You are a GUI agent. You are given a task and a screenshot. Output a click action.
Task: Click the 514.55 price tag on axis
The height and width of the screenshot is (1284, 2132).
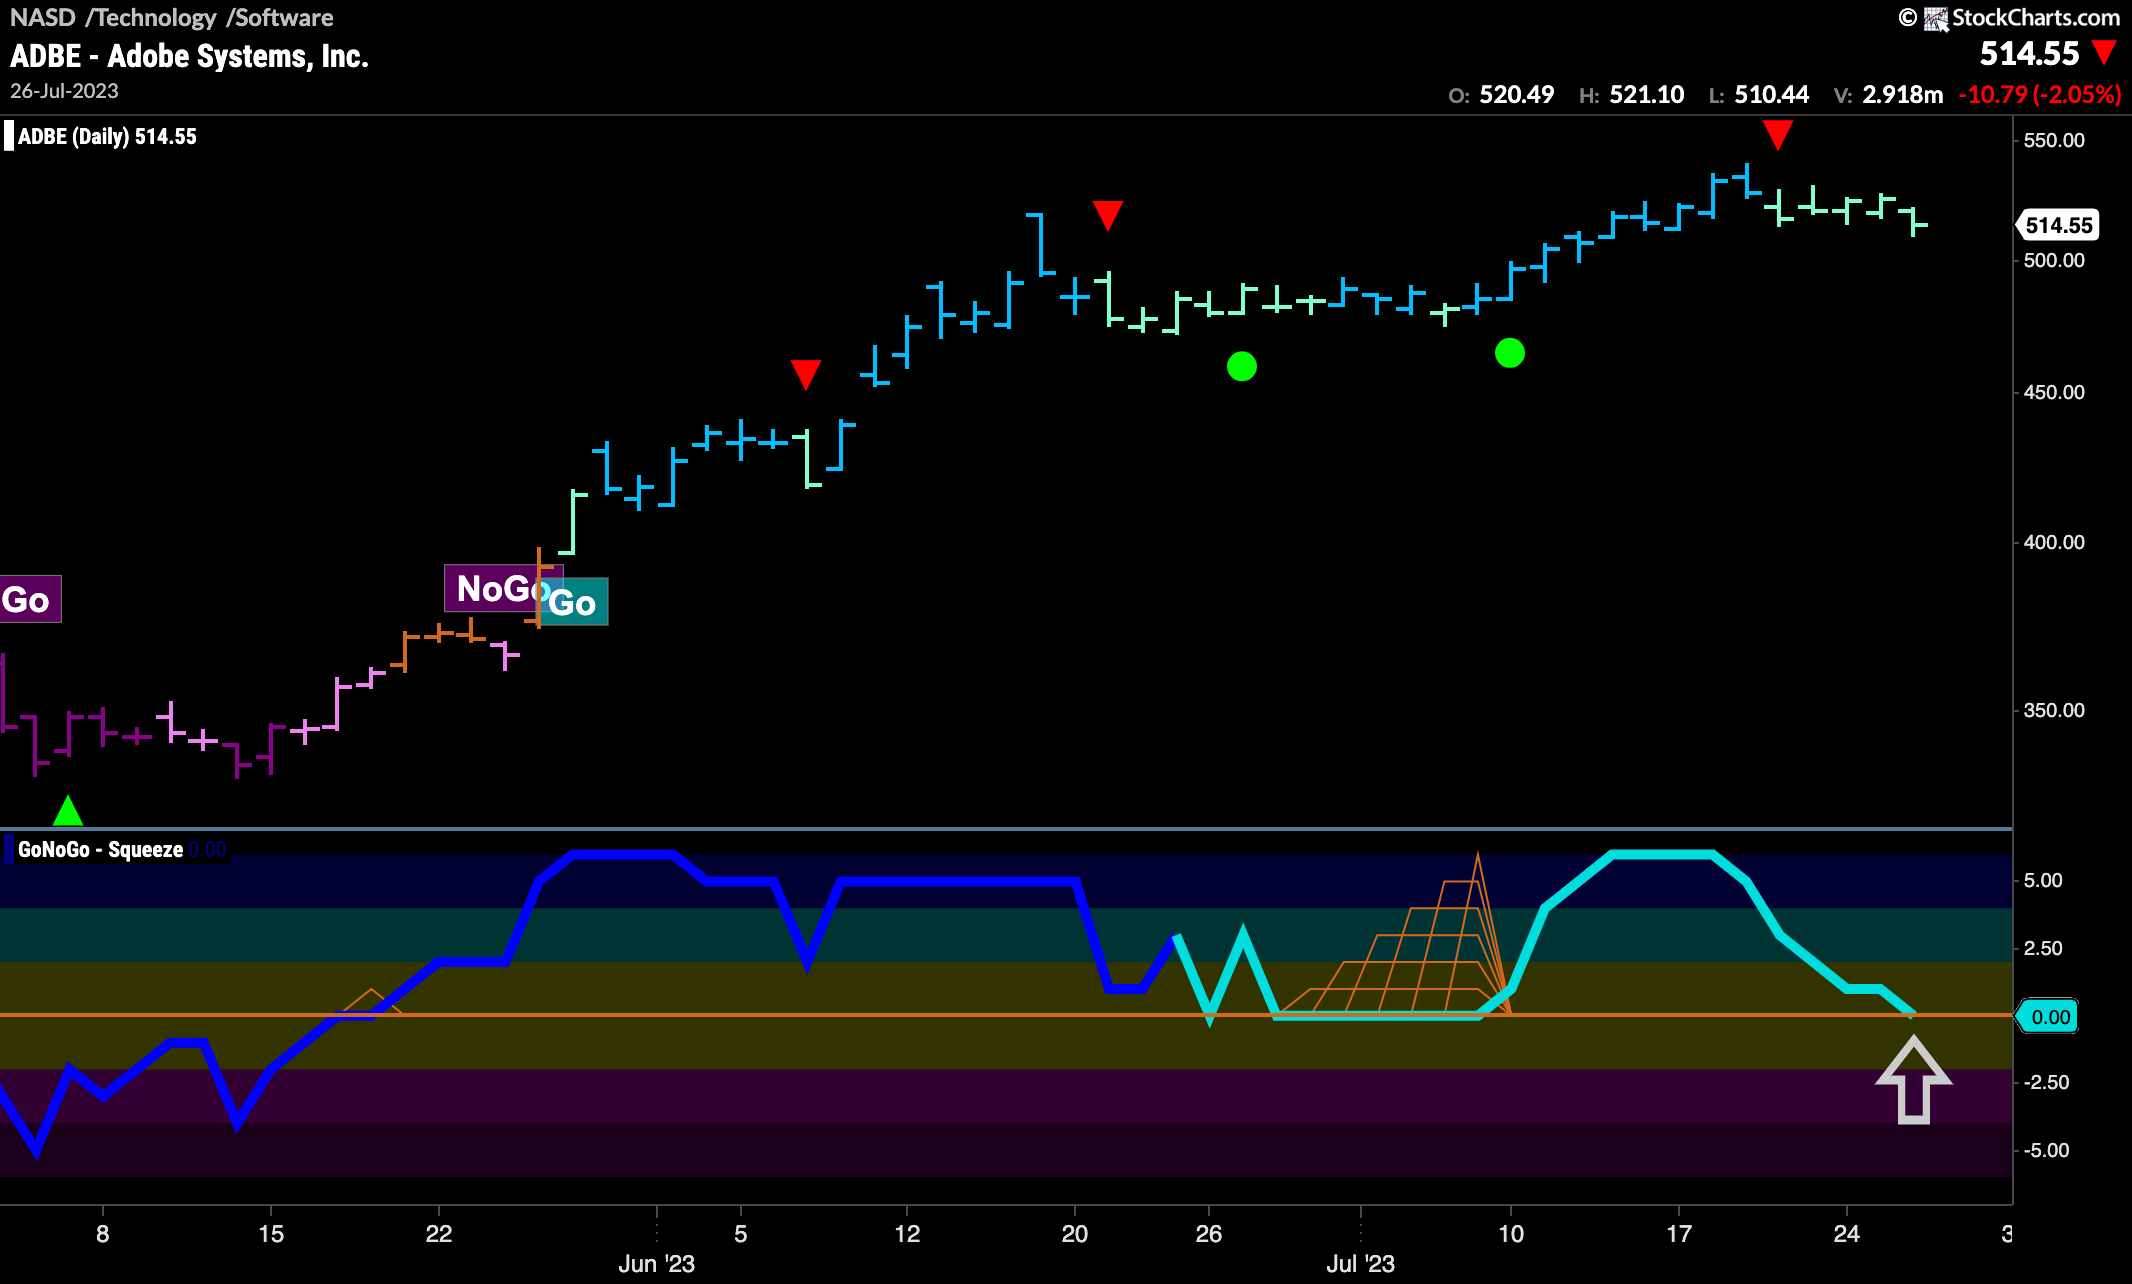pyautogui.click(x=2056, y=225)
